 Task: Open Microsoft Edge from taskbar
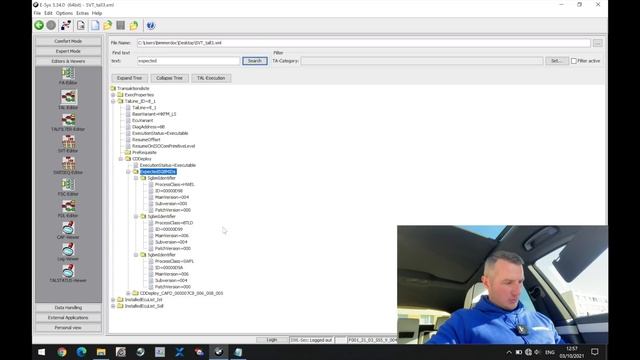click(x=82, y=352)
